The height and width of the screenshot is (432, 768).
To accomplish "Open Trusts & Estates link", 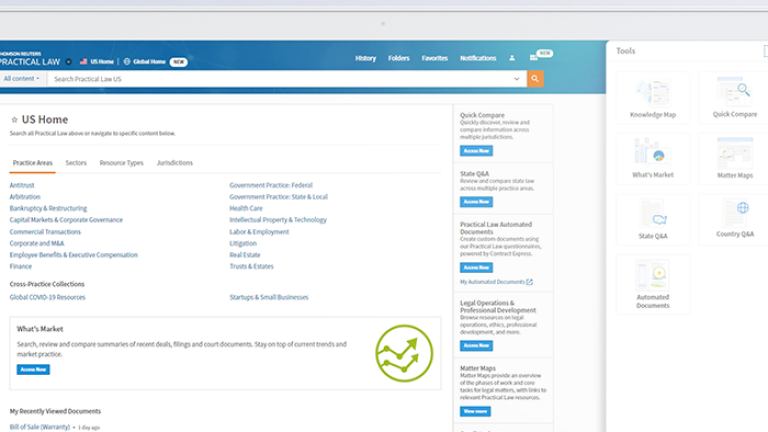I will [251, 266].
